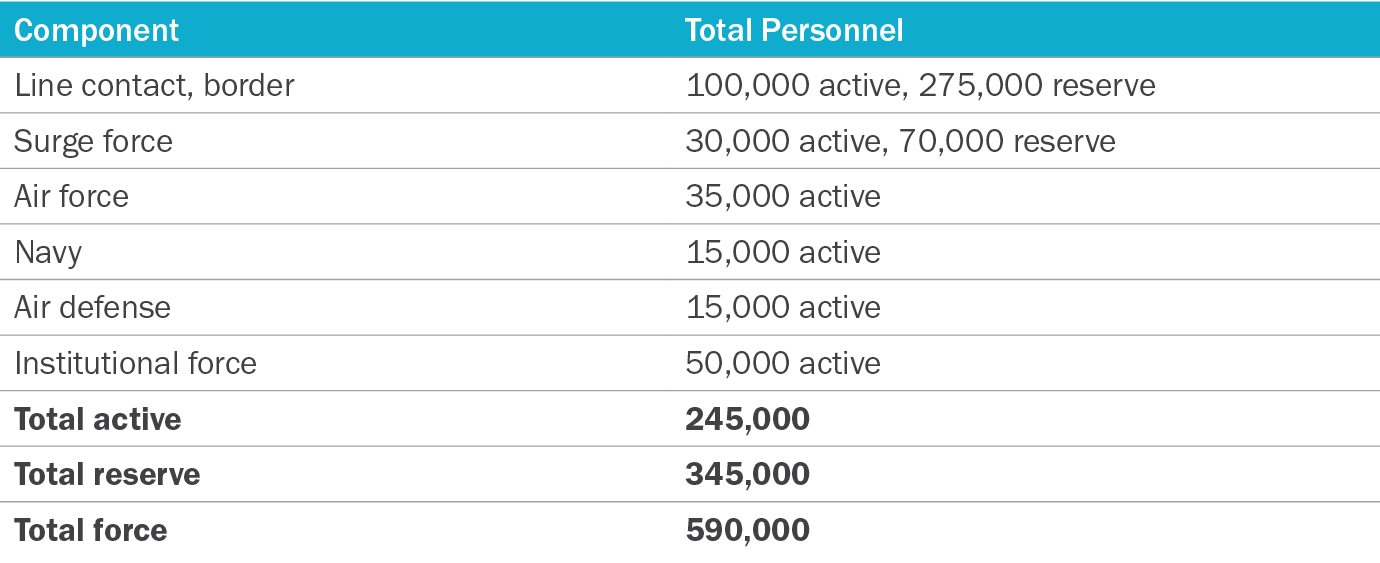Select the 'Navy' row label
Image resolution: width=1380 pixels, height=563 pixels.
tap(48, 252)
